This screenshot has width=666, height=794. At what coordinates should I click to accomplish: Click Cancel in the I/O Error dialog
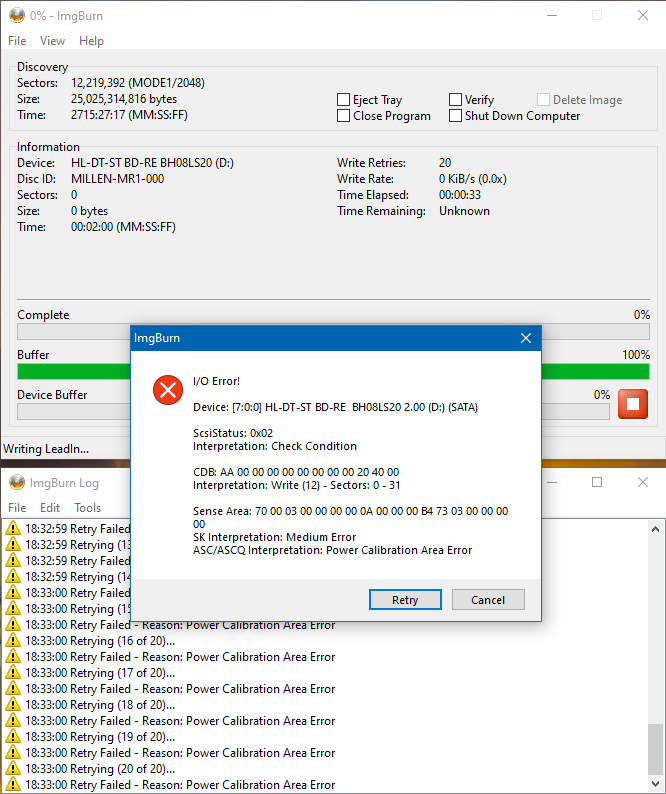click(488, 600)
